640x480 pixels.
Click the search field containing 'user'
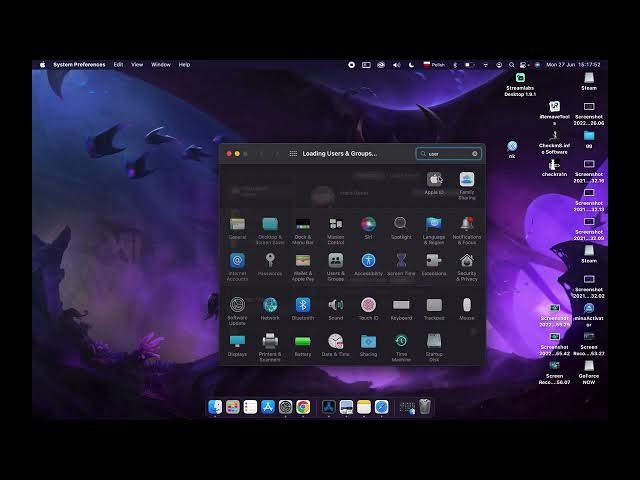(448, 153)
